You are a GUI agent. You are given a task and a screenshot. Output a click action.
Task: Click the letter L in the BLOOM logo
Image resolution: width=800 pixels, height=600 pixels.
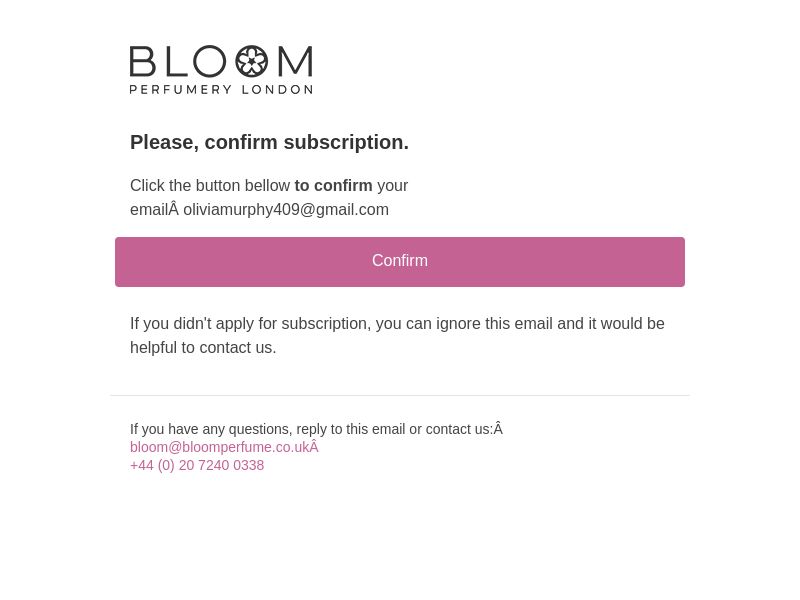[x=174, y=61]
